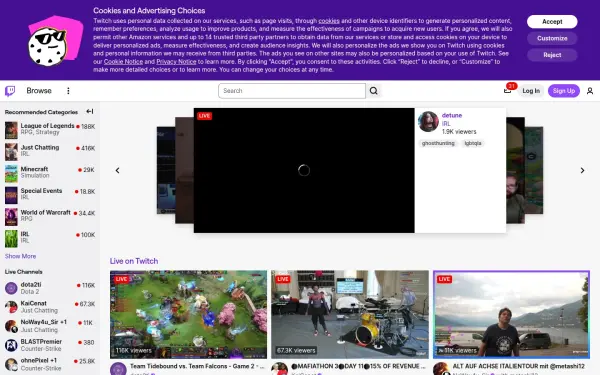The width and height of the screenshot is (600, 375).
Task: Open Minecraft category thumbnail icon
Action: tap(11, 173)
